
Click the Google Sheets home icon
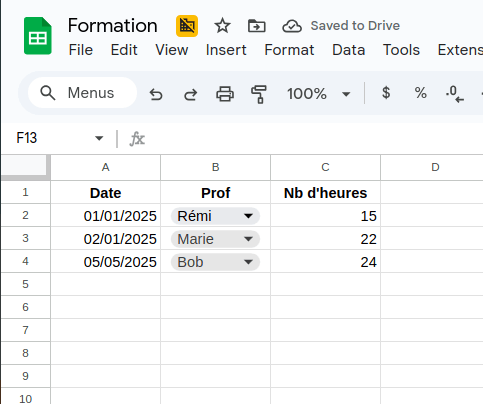point(38,36)
